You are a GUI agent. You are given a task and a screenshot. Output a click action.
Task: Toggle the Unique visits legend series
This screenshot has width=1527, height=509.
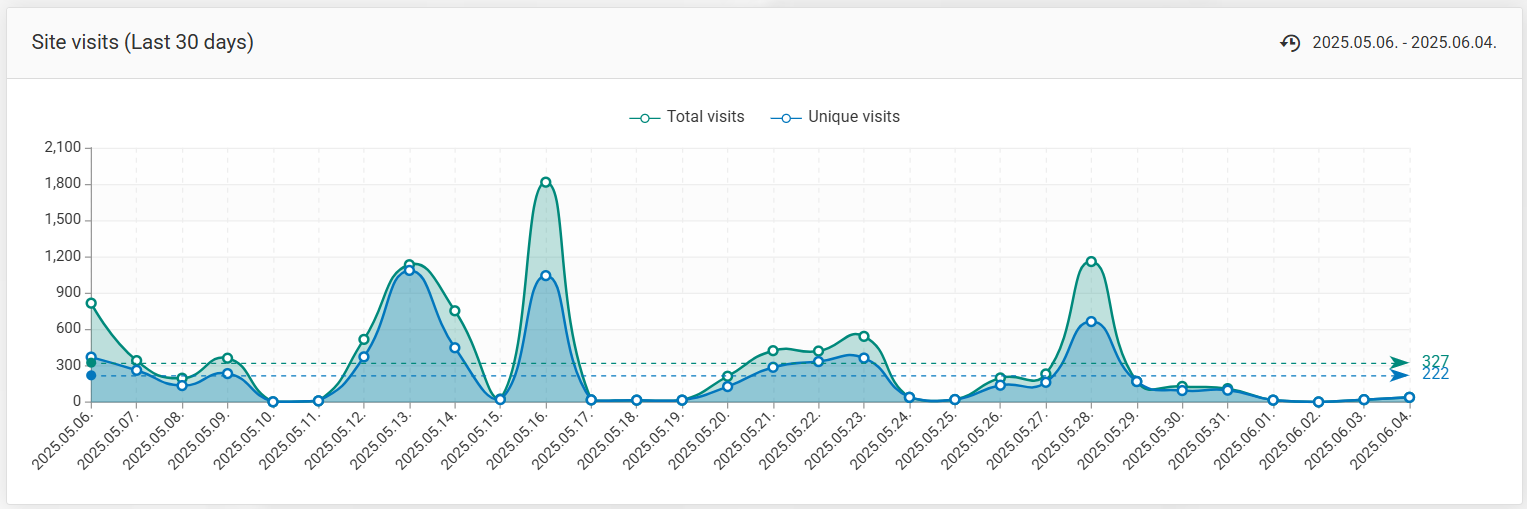coord(835,117)
